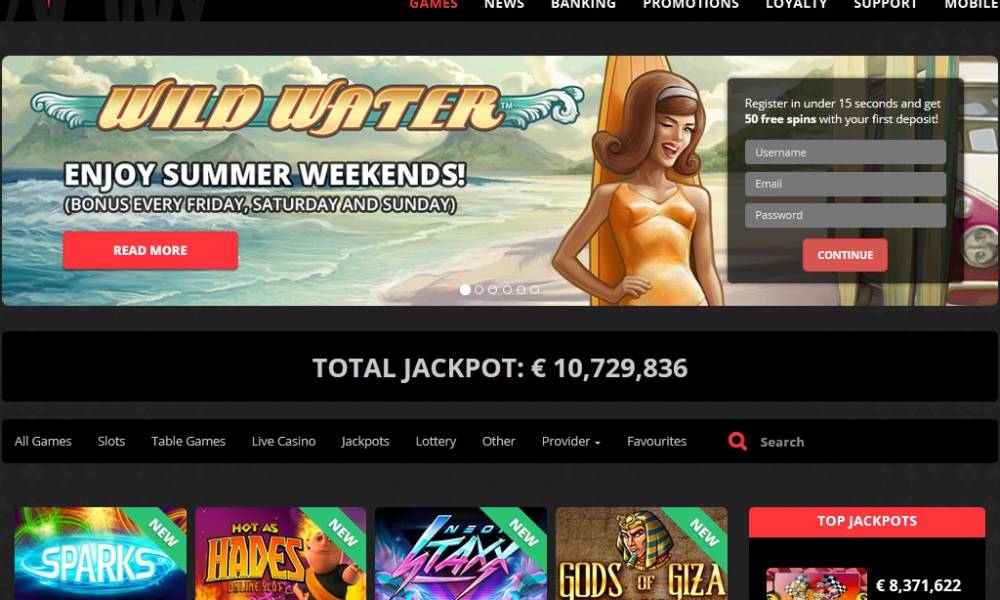Open the Hot as Hades game tile

(281, 553)
